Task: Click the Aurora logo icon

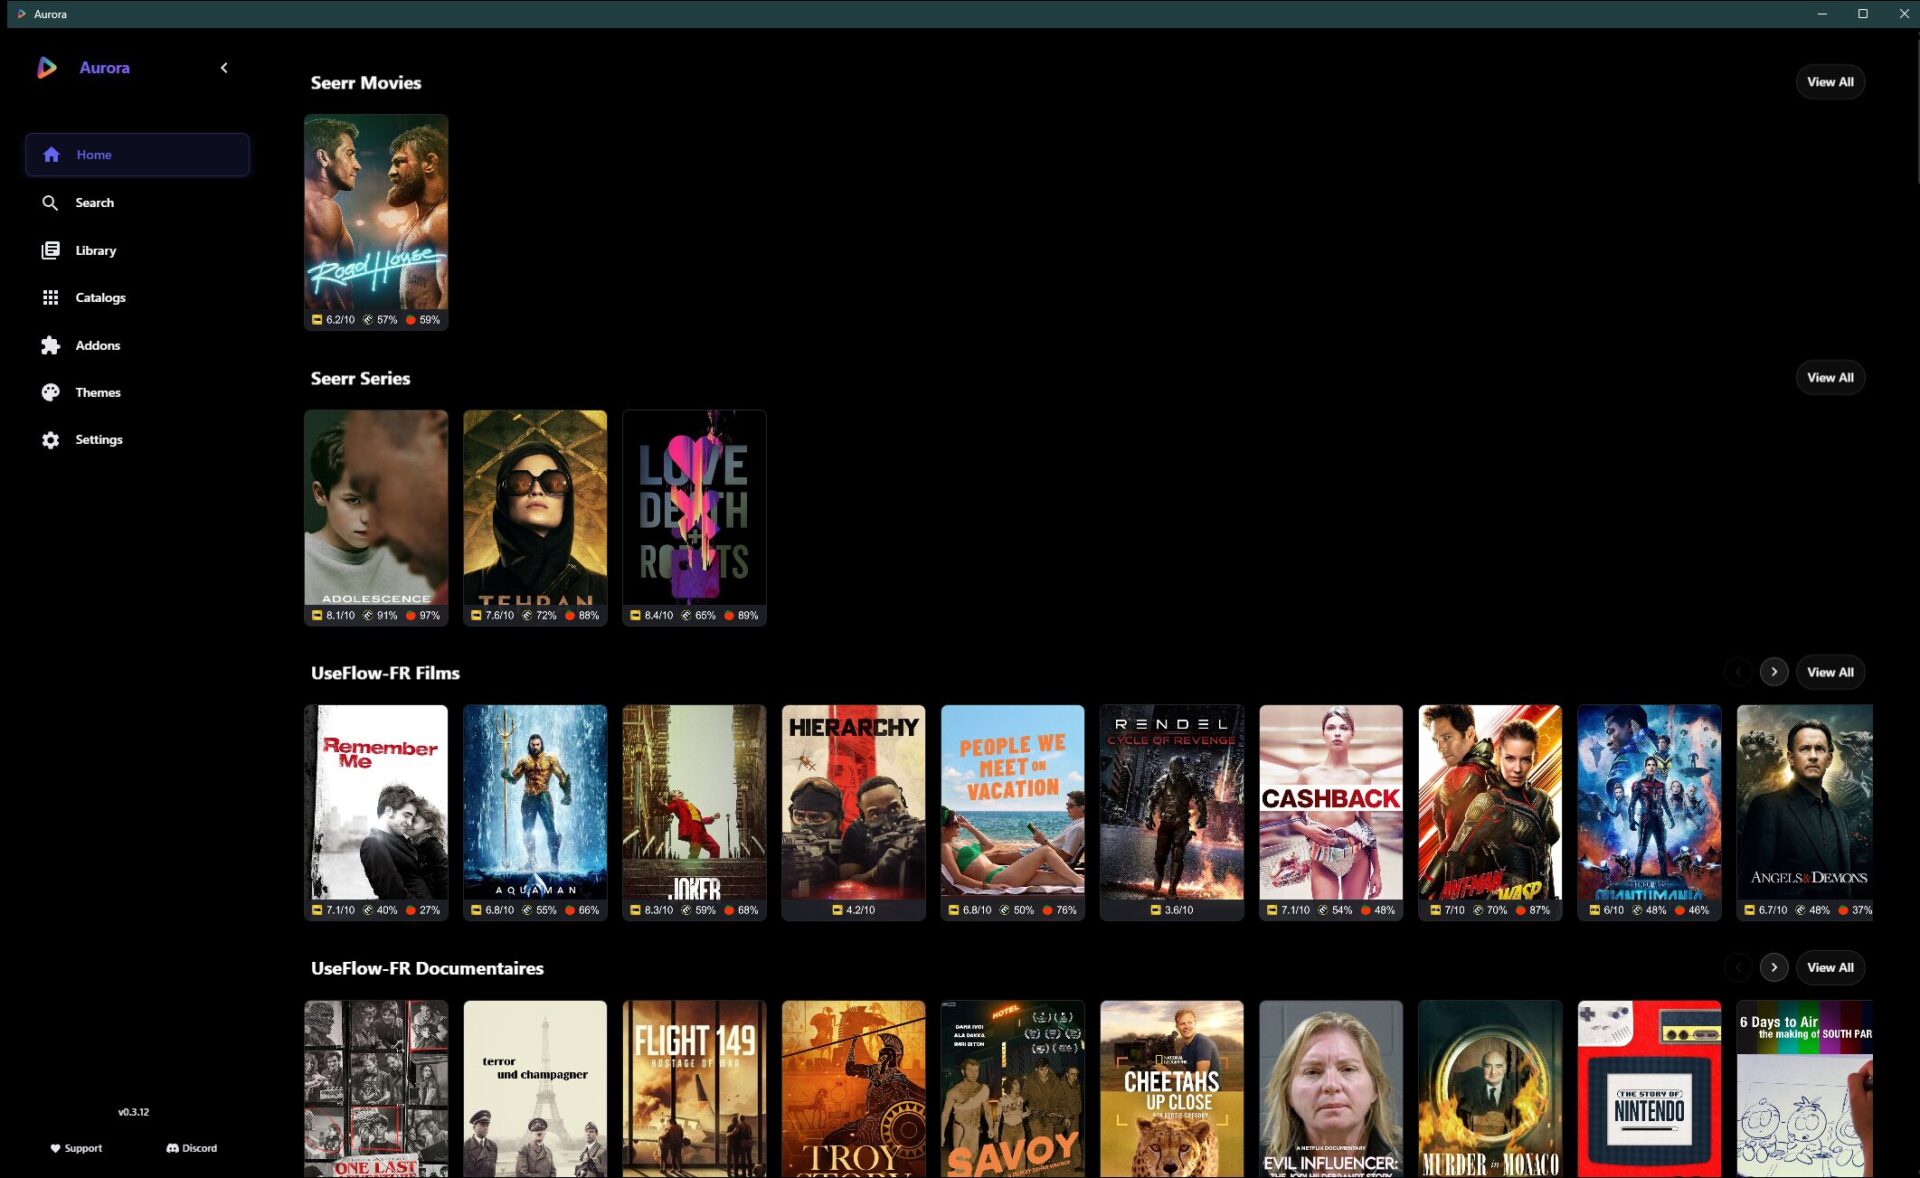Action: (x=47, y=68)
